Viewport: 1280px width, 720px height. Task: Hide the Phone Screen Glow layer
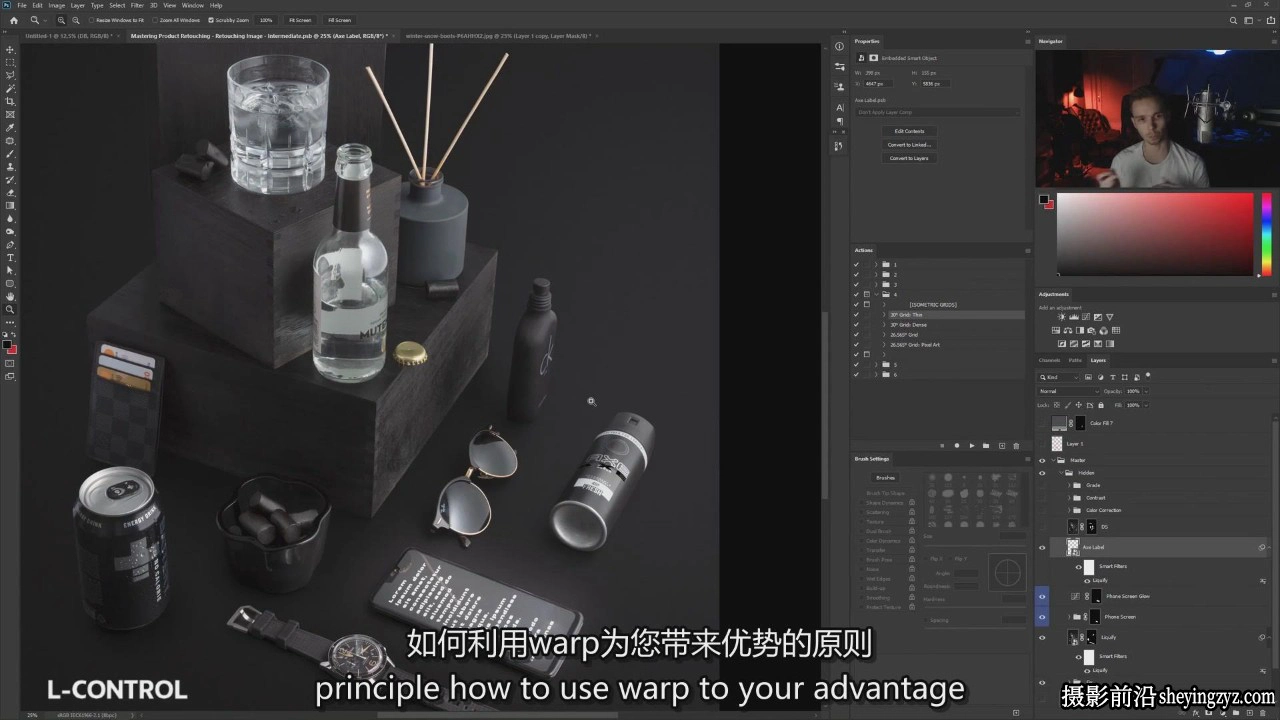1042,596
